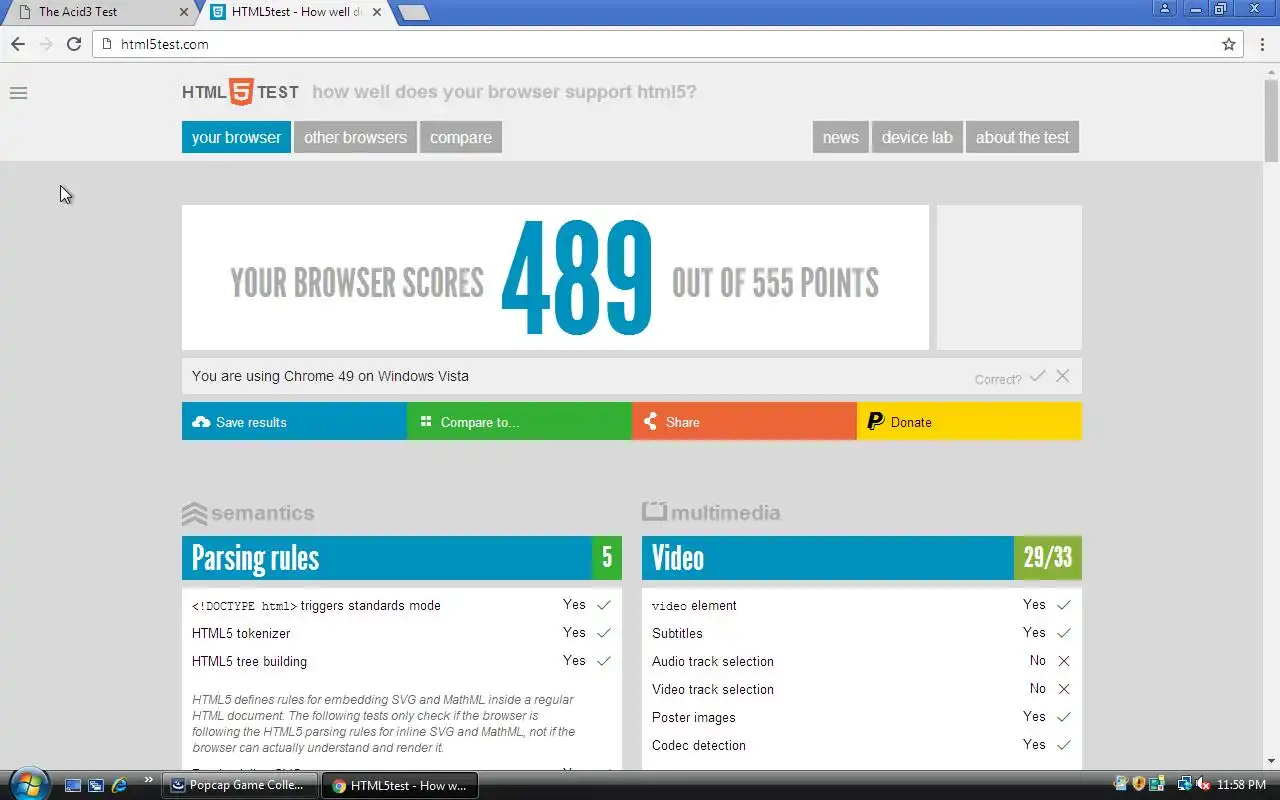Click the taskbar clock showing 11:58 PM
Image resolution: width=1280 pixels, height=800 pixels.
point(1241,785)
